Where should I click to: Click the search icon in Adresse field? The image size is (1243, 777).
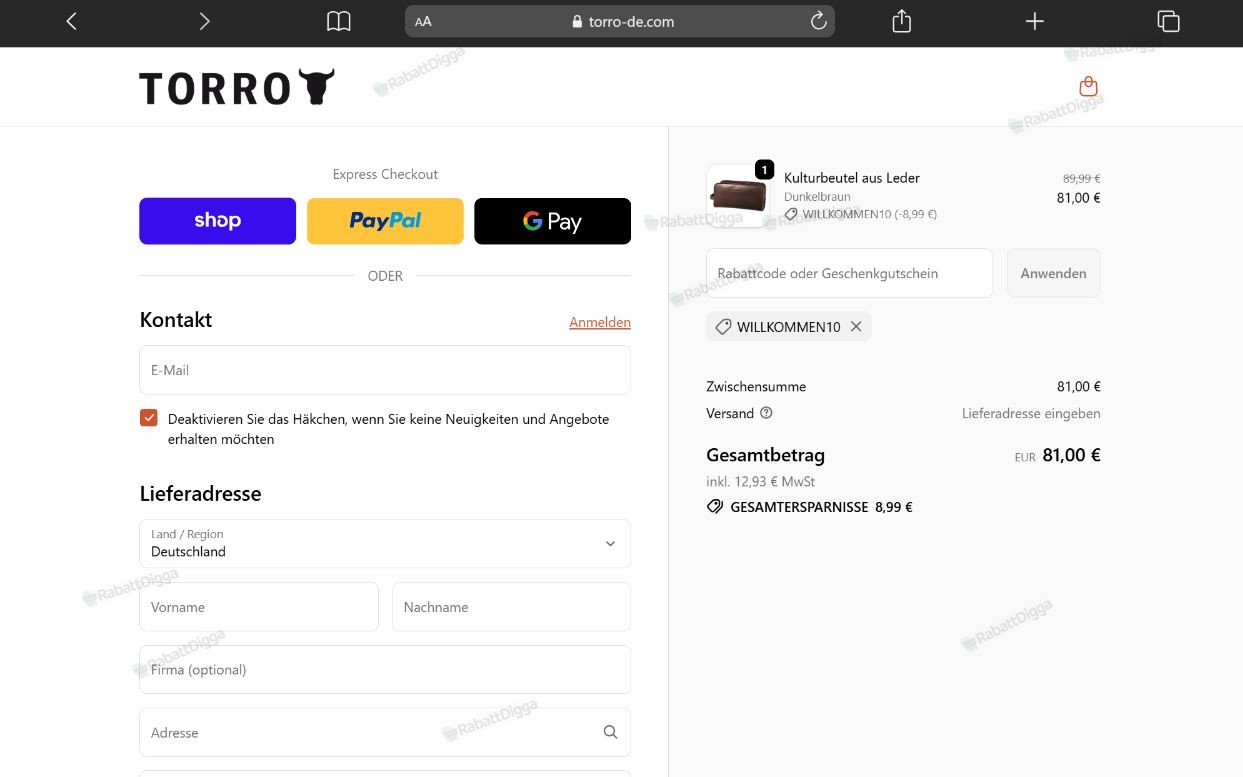[610, 733]
